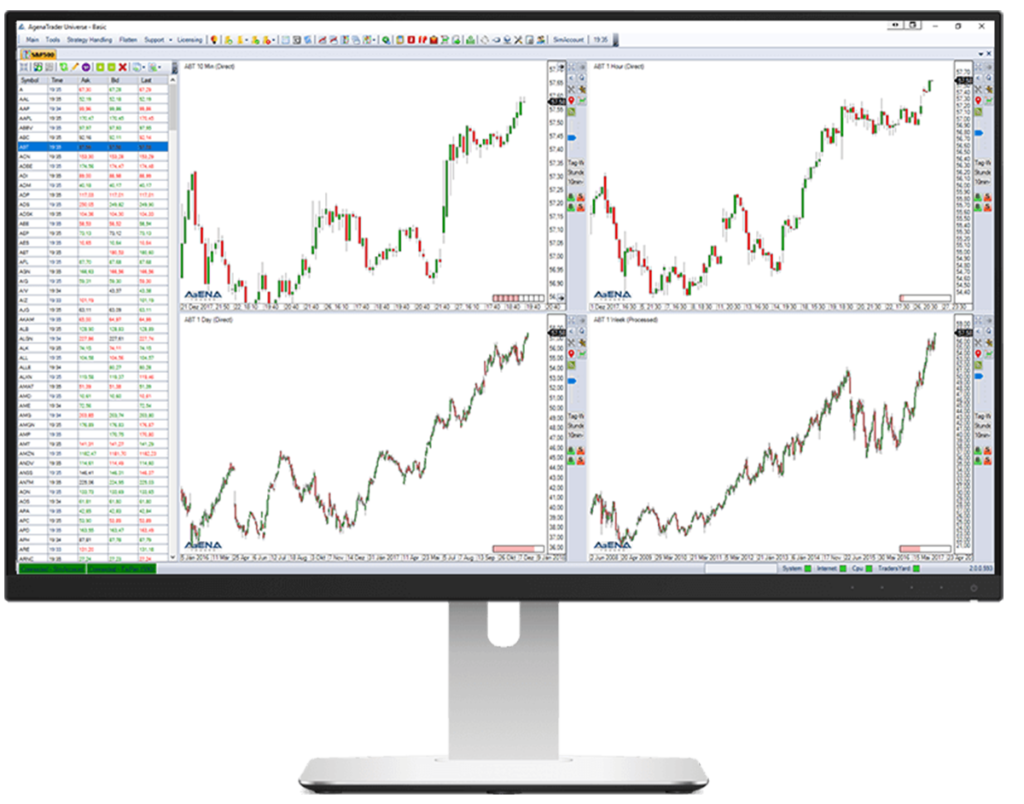Adjust the blue slider on 1 Day chart sidebar

pyautogui.click(x=571, y=380)
